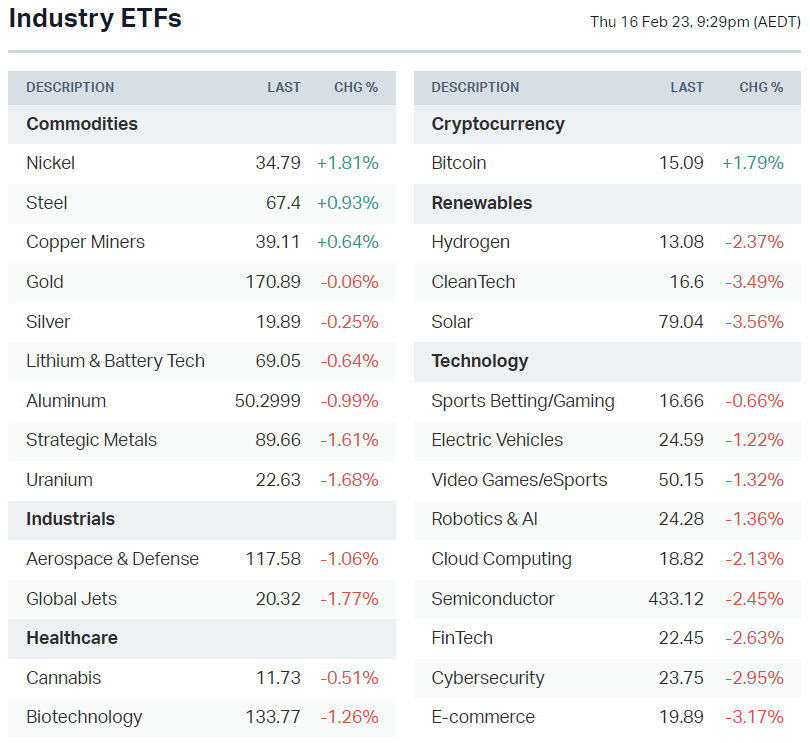Screen dimensions: 810x743
Task: Click LAST column header in right table
Action: tap(687, 88)
